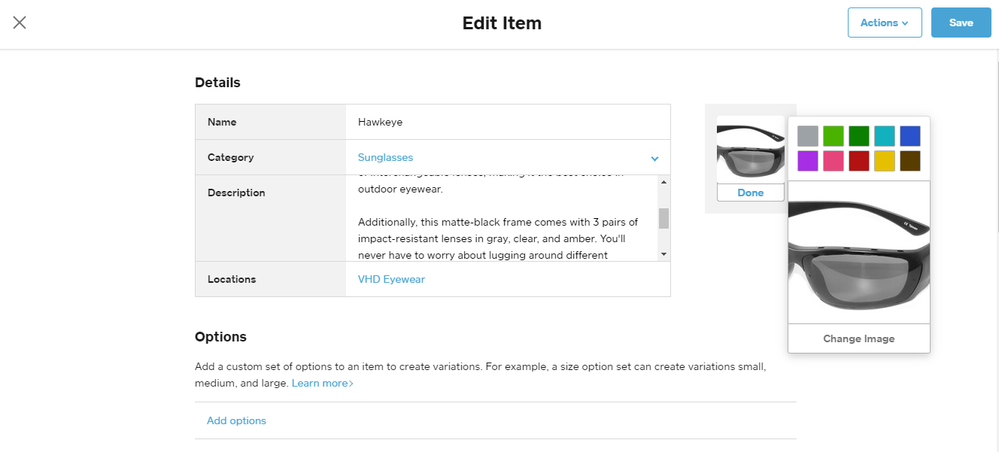Select the pink color swatch

(x=833, y=161)
